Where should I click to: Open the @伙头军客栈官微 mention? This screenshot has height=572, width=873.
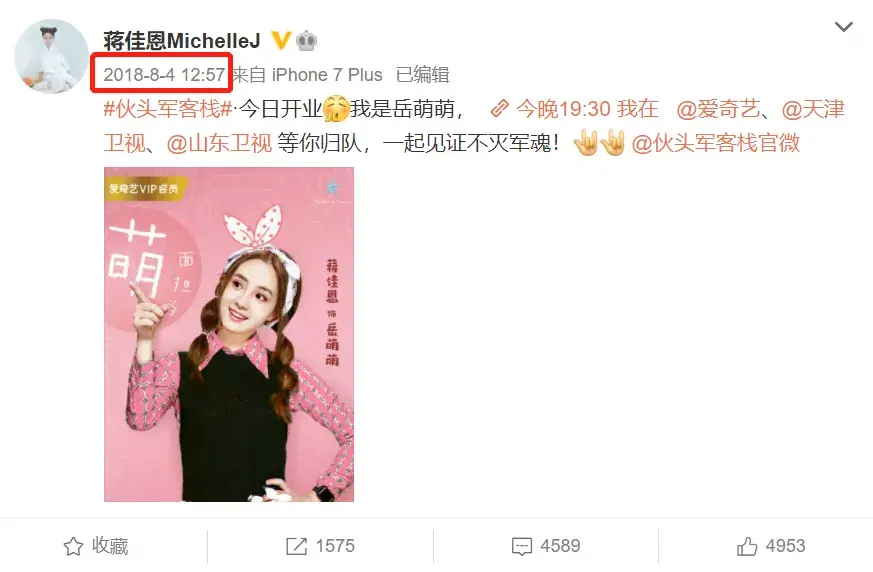[x=716, y=143]
